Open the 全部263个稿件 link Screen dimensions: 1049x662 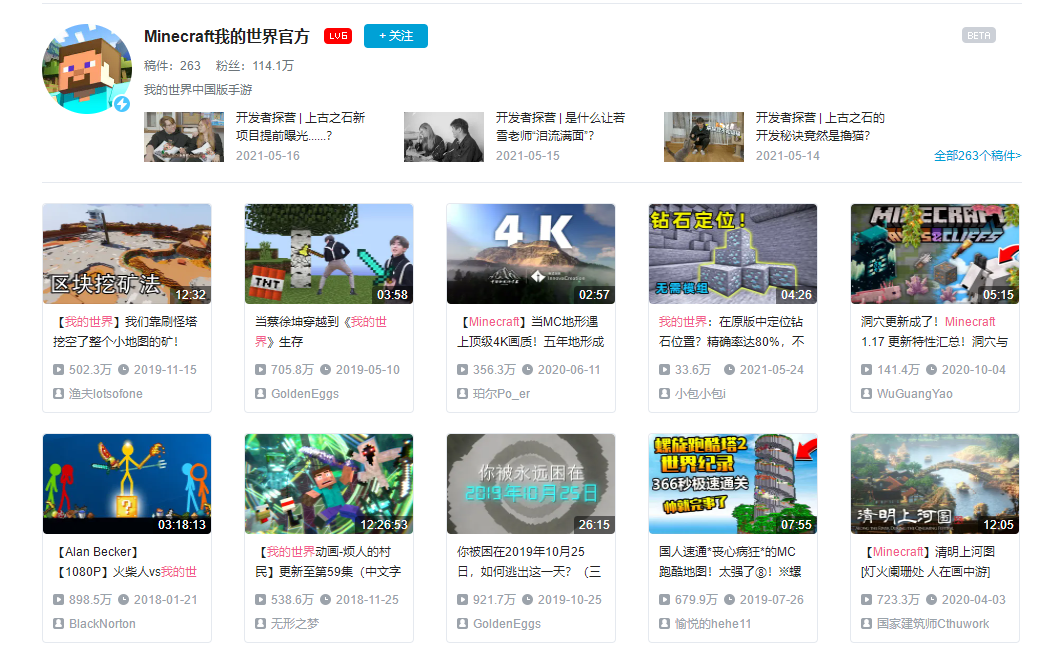pyautogui.click(x=978, y=156)
